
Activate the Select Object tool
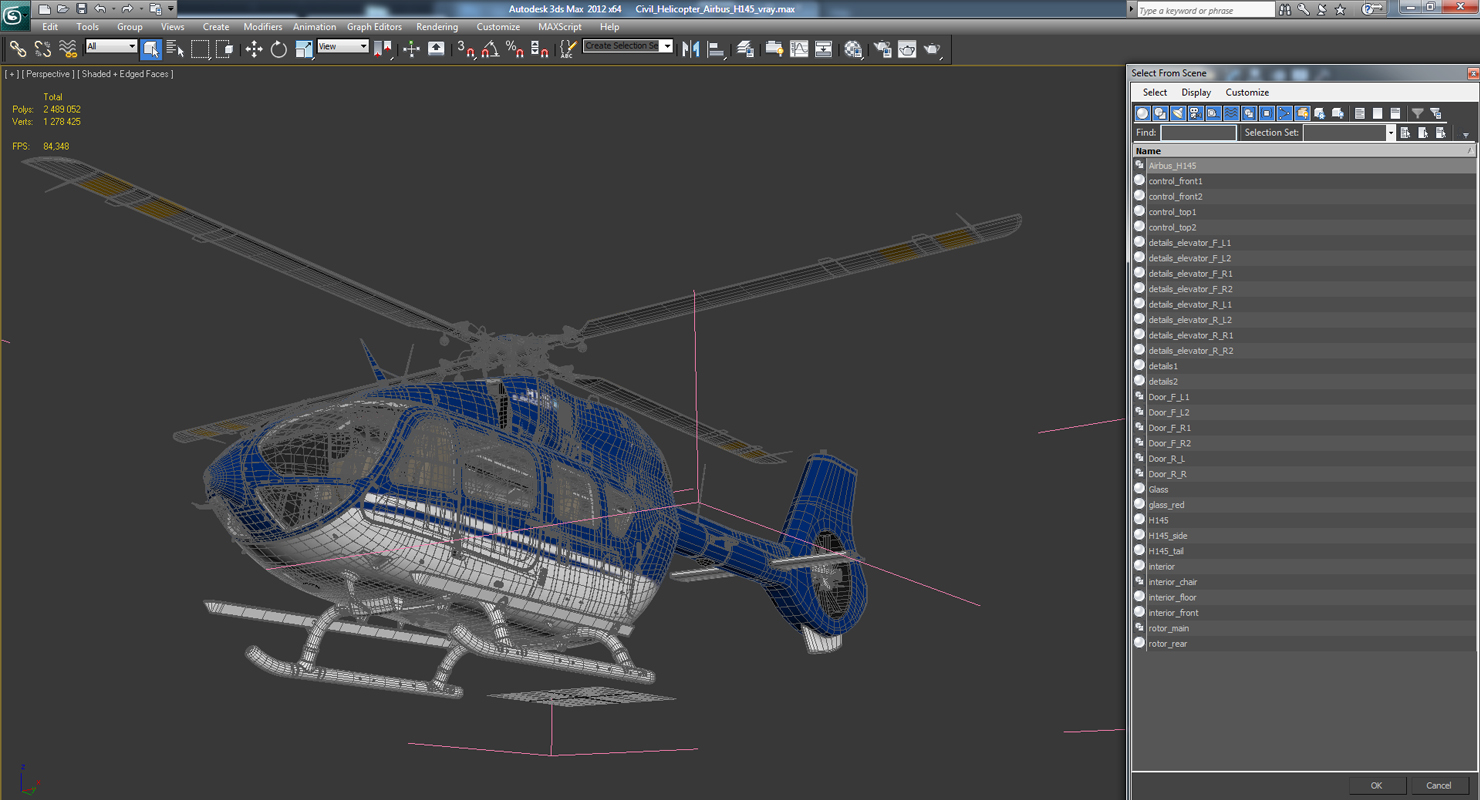point(151,49)
